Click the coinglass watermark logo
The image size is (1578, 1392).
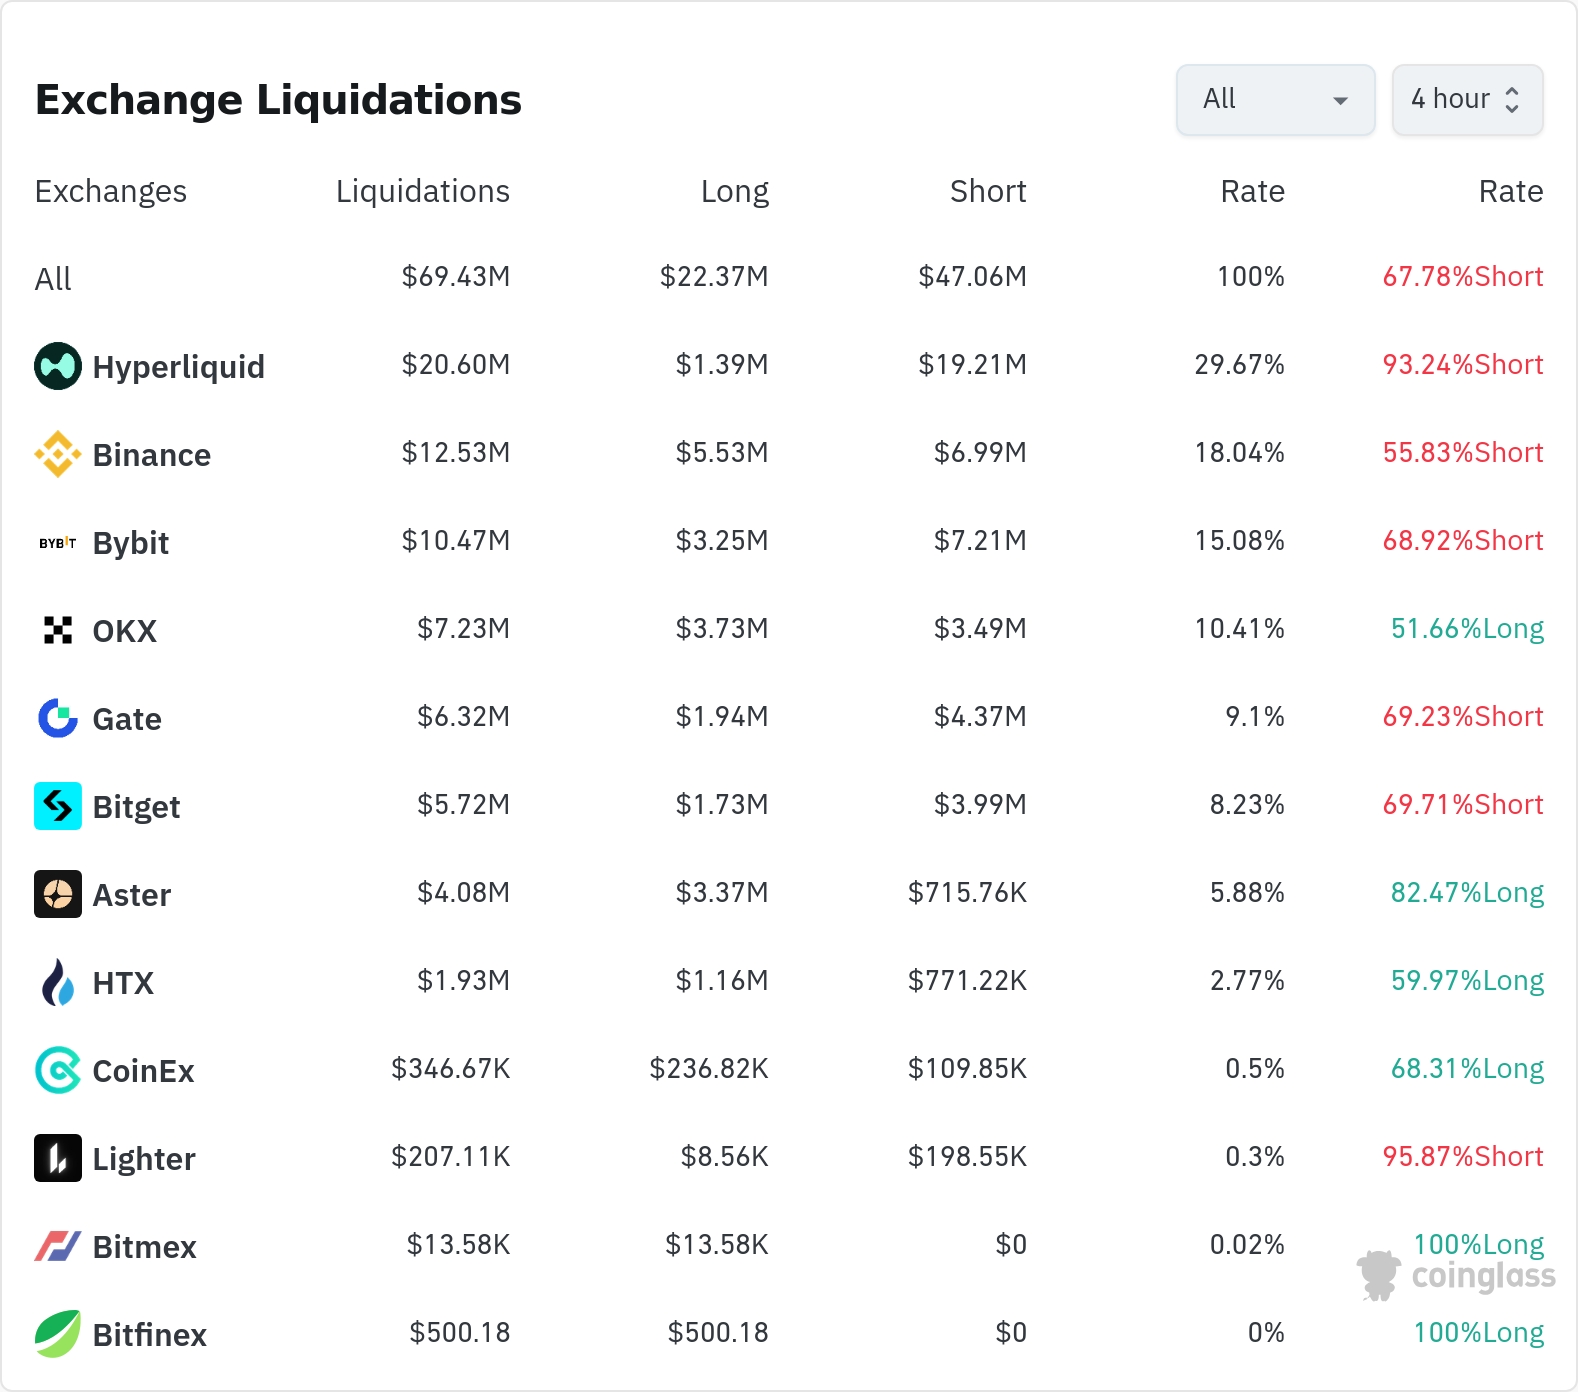point(1457,1275)
